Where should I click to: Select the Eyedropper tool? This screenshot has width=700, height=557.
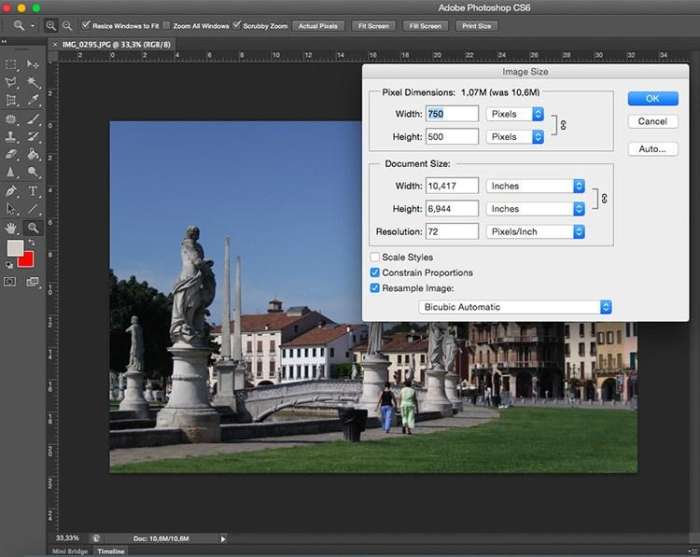pyautogui.click(x=33, y=100)
